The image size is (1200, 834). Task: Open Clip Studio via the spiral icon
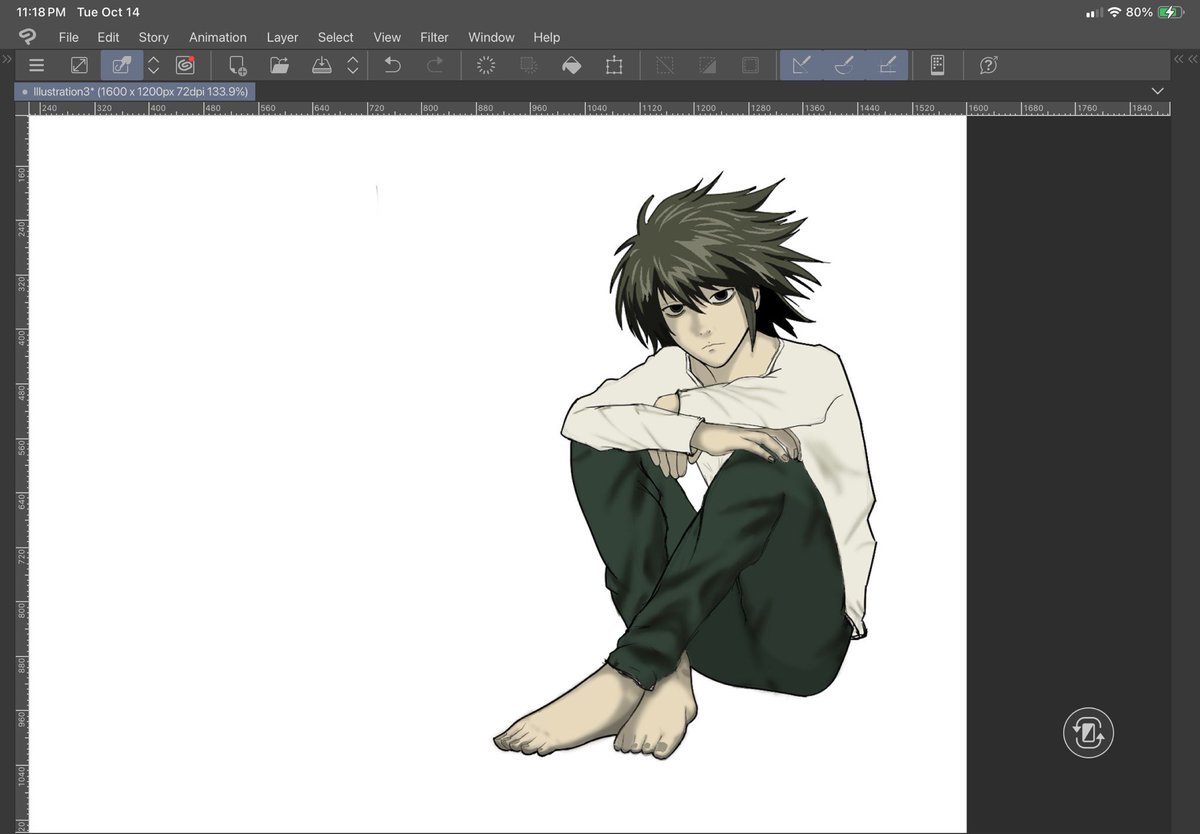click(x=185, y=65)
